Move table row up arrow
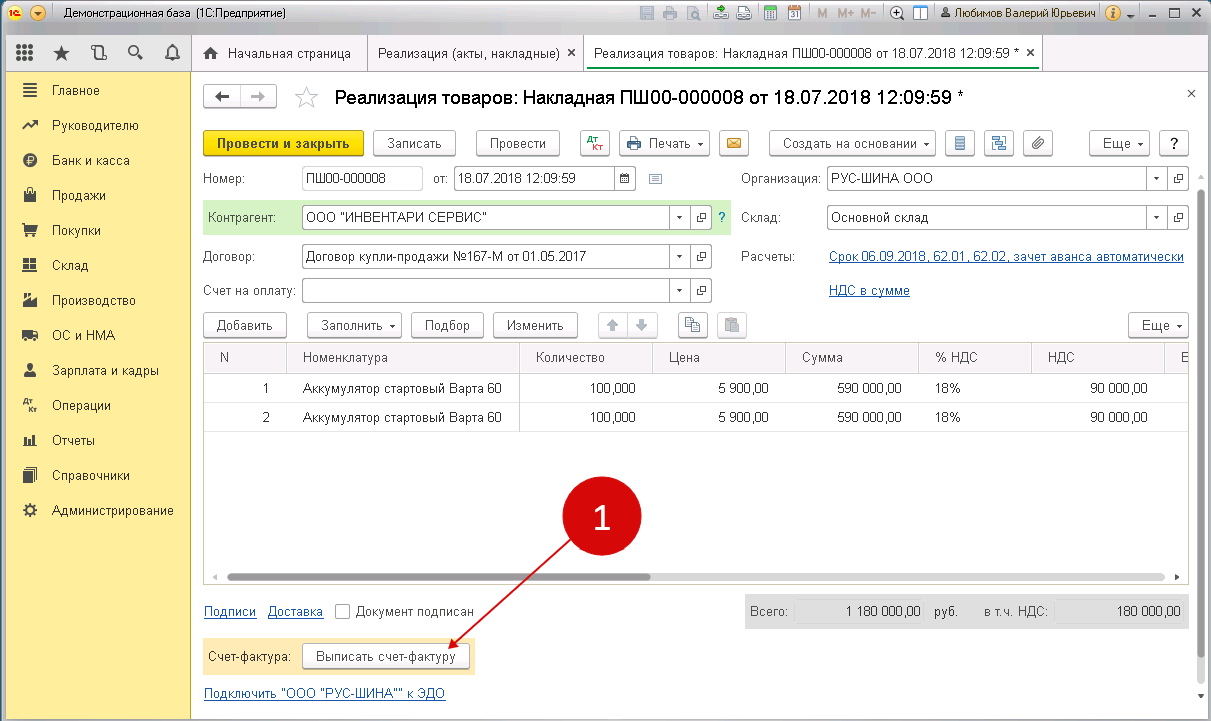The width and height of the screenshot is (1211, 721). (x=613, y=325)
